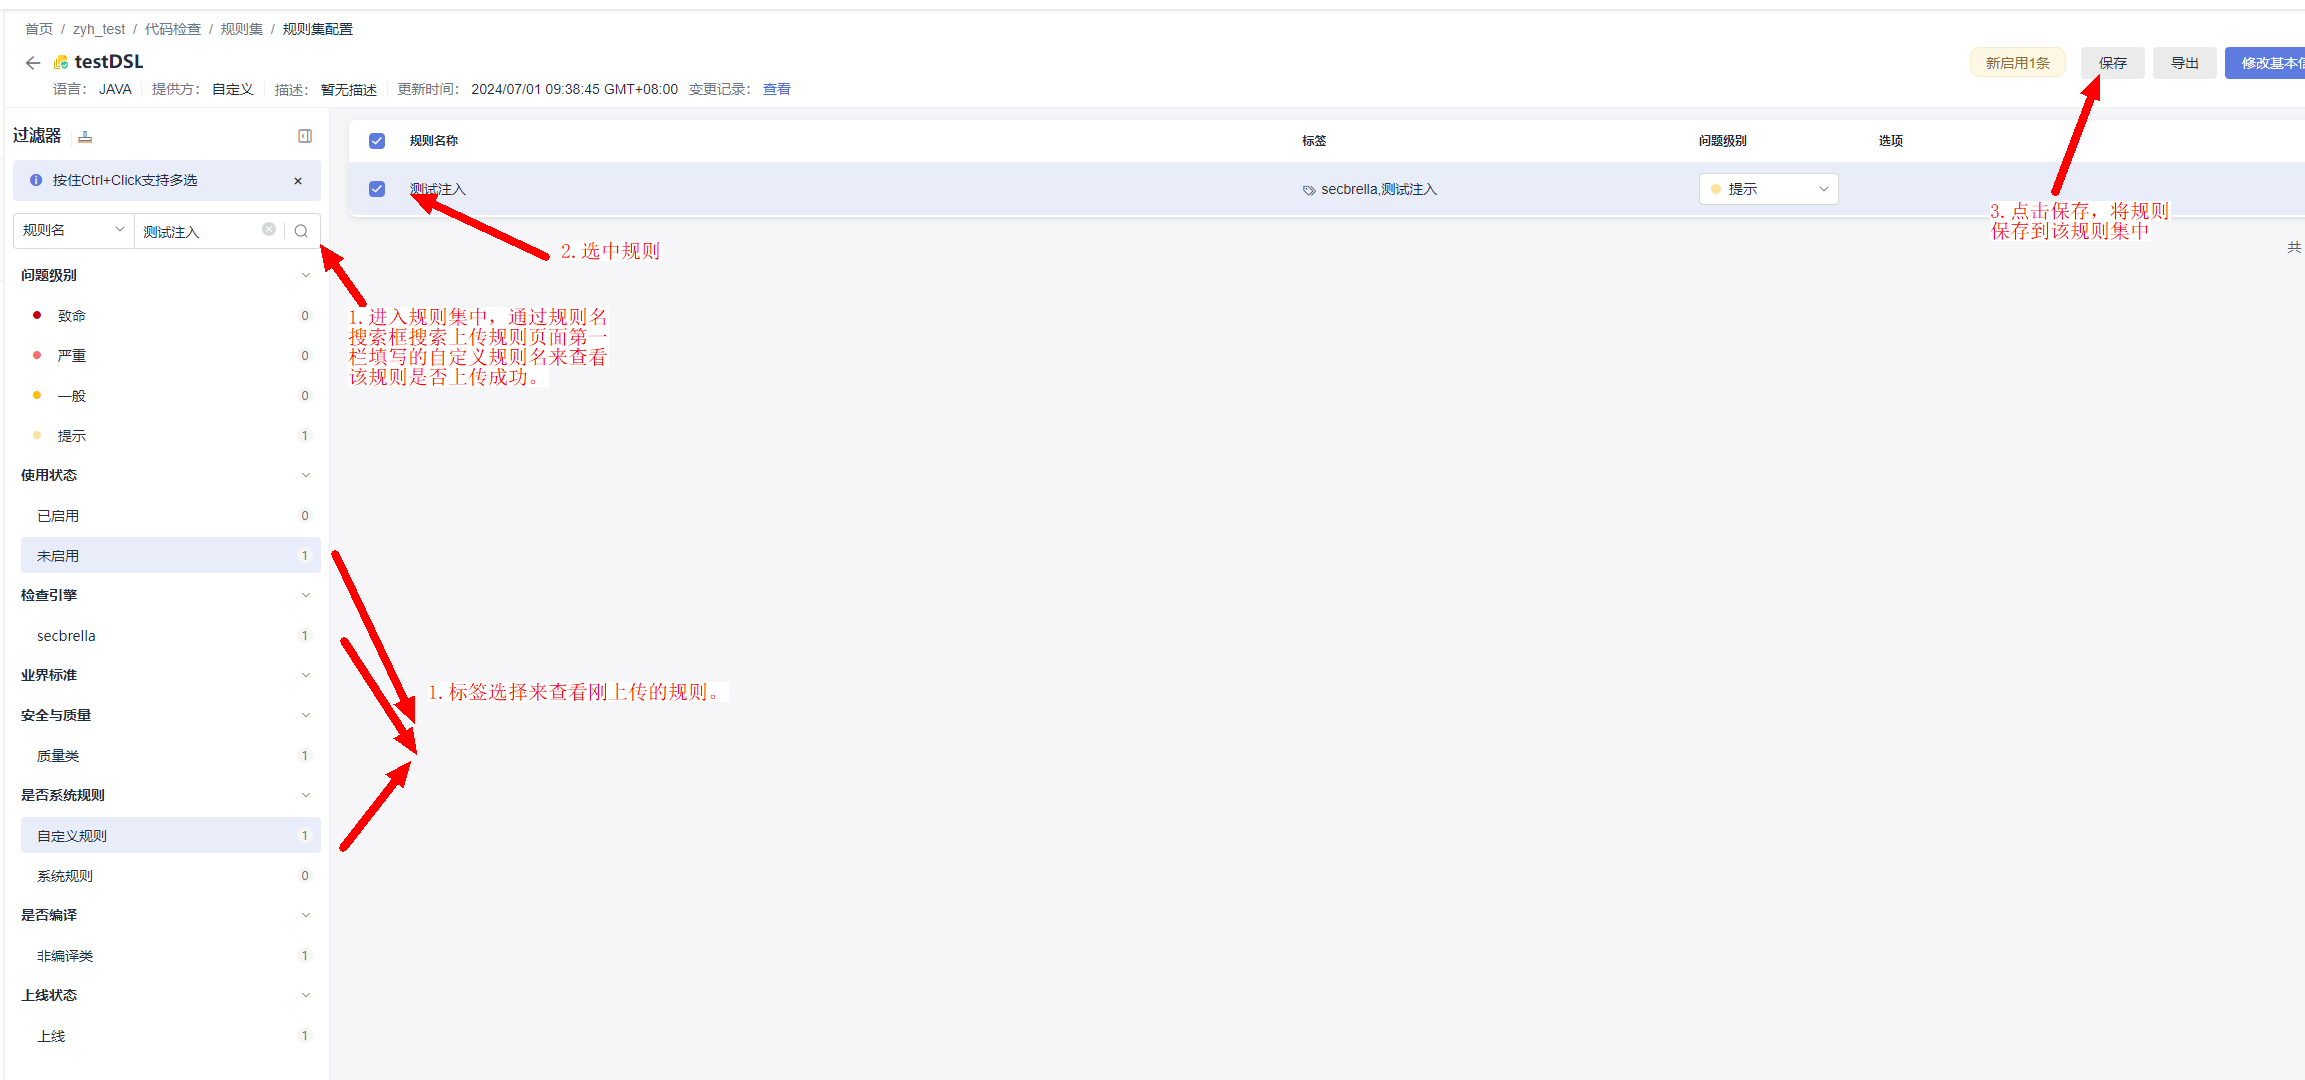Click the info icon in tip banner
Viewport: 2305px width, 1080px height.
point(36,181)
